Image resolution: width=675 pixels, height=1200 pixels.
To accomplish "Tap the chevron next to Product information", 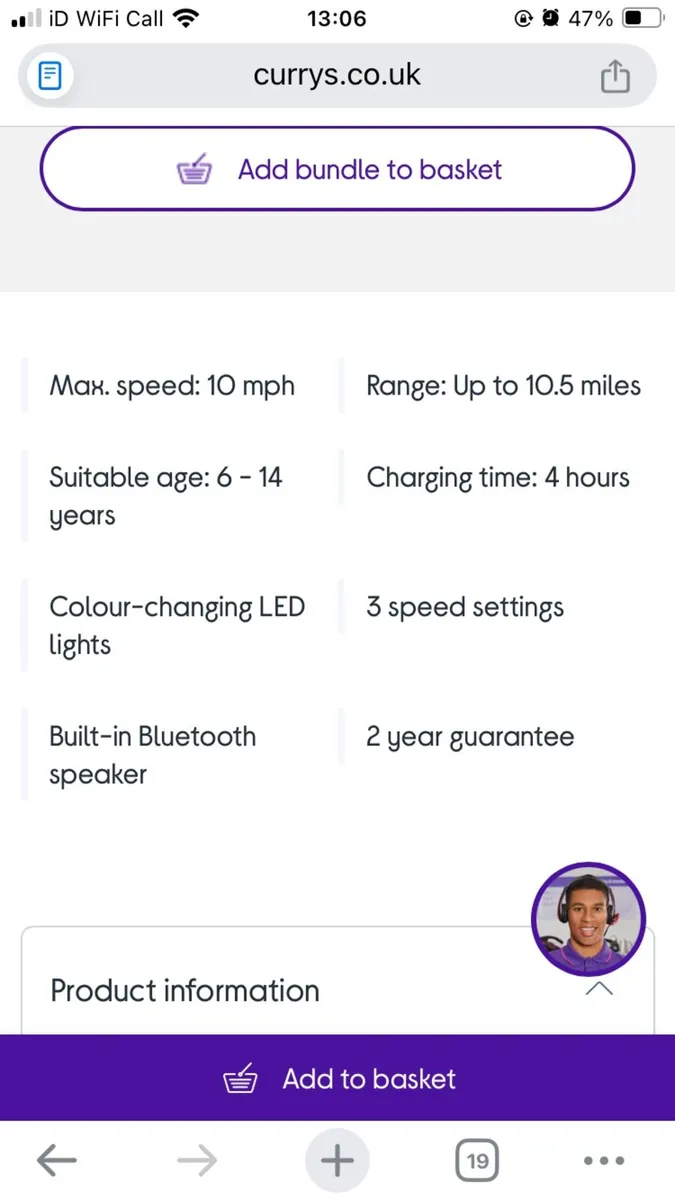I will point(598,988).
